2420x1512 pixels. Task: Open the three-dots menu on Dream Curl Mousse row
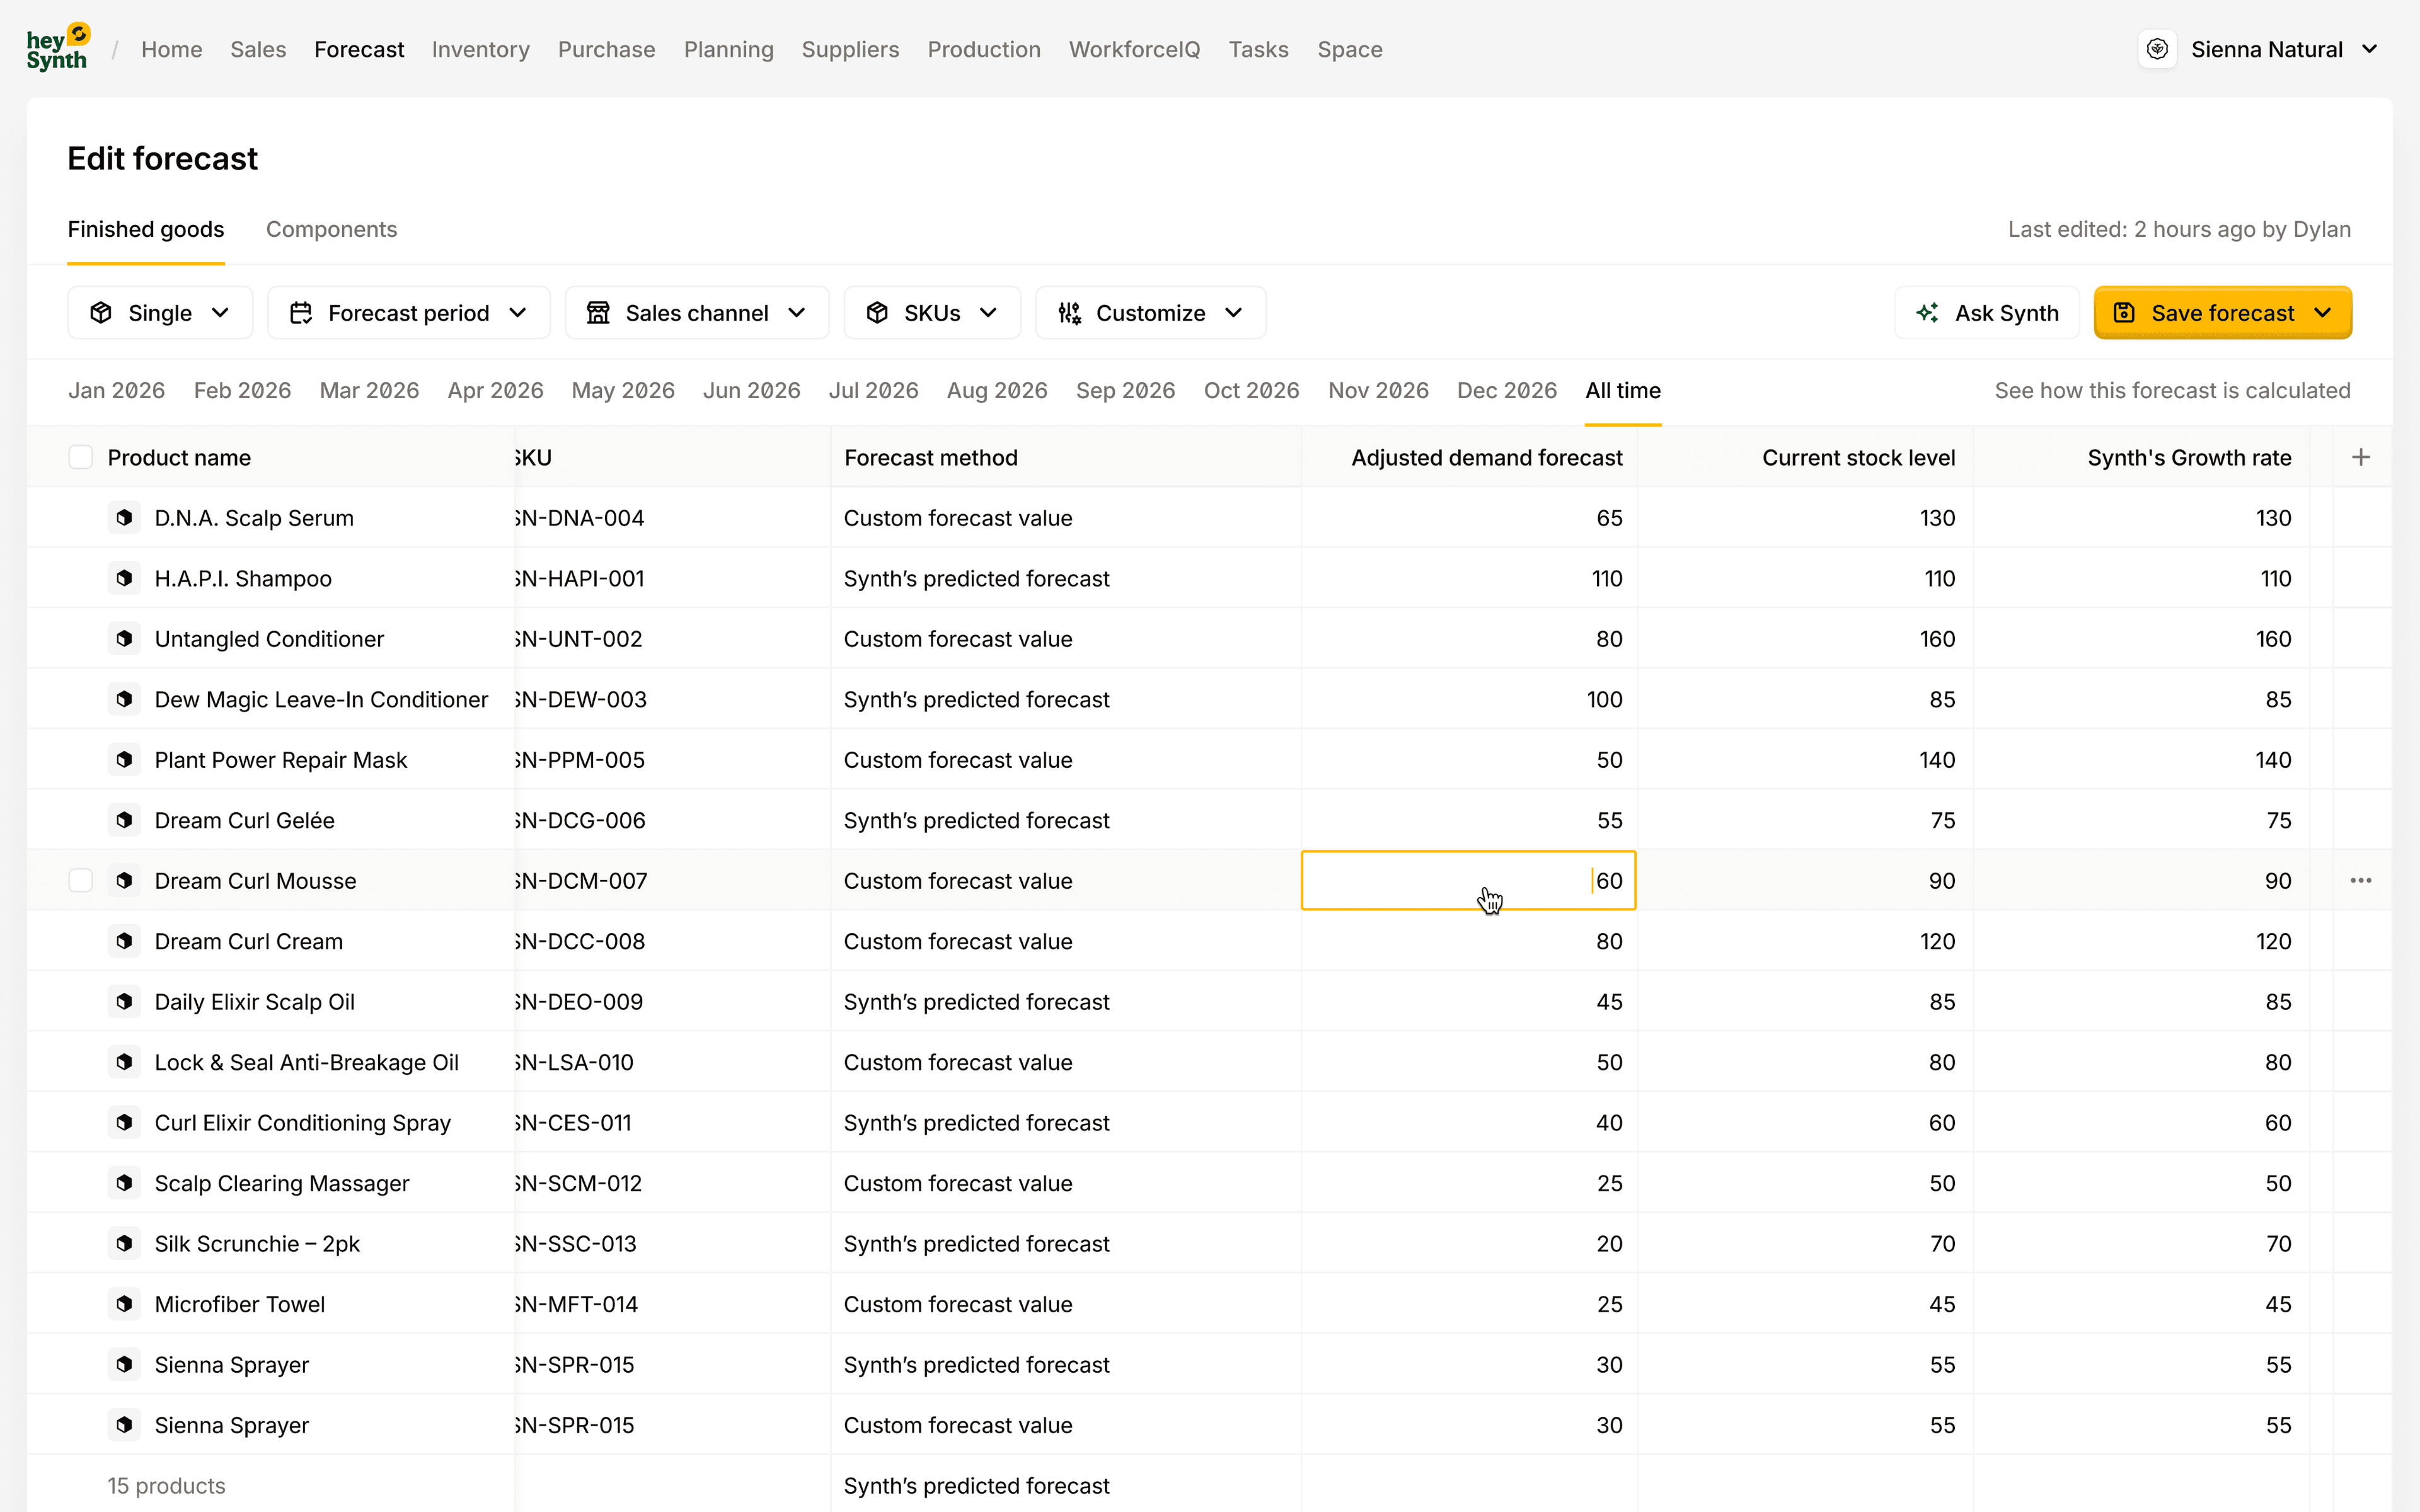pyautogui.click(x=2360, y=880)
